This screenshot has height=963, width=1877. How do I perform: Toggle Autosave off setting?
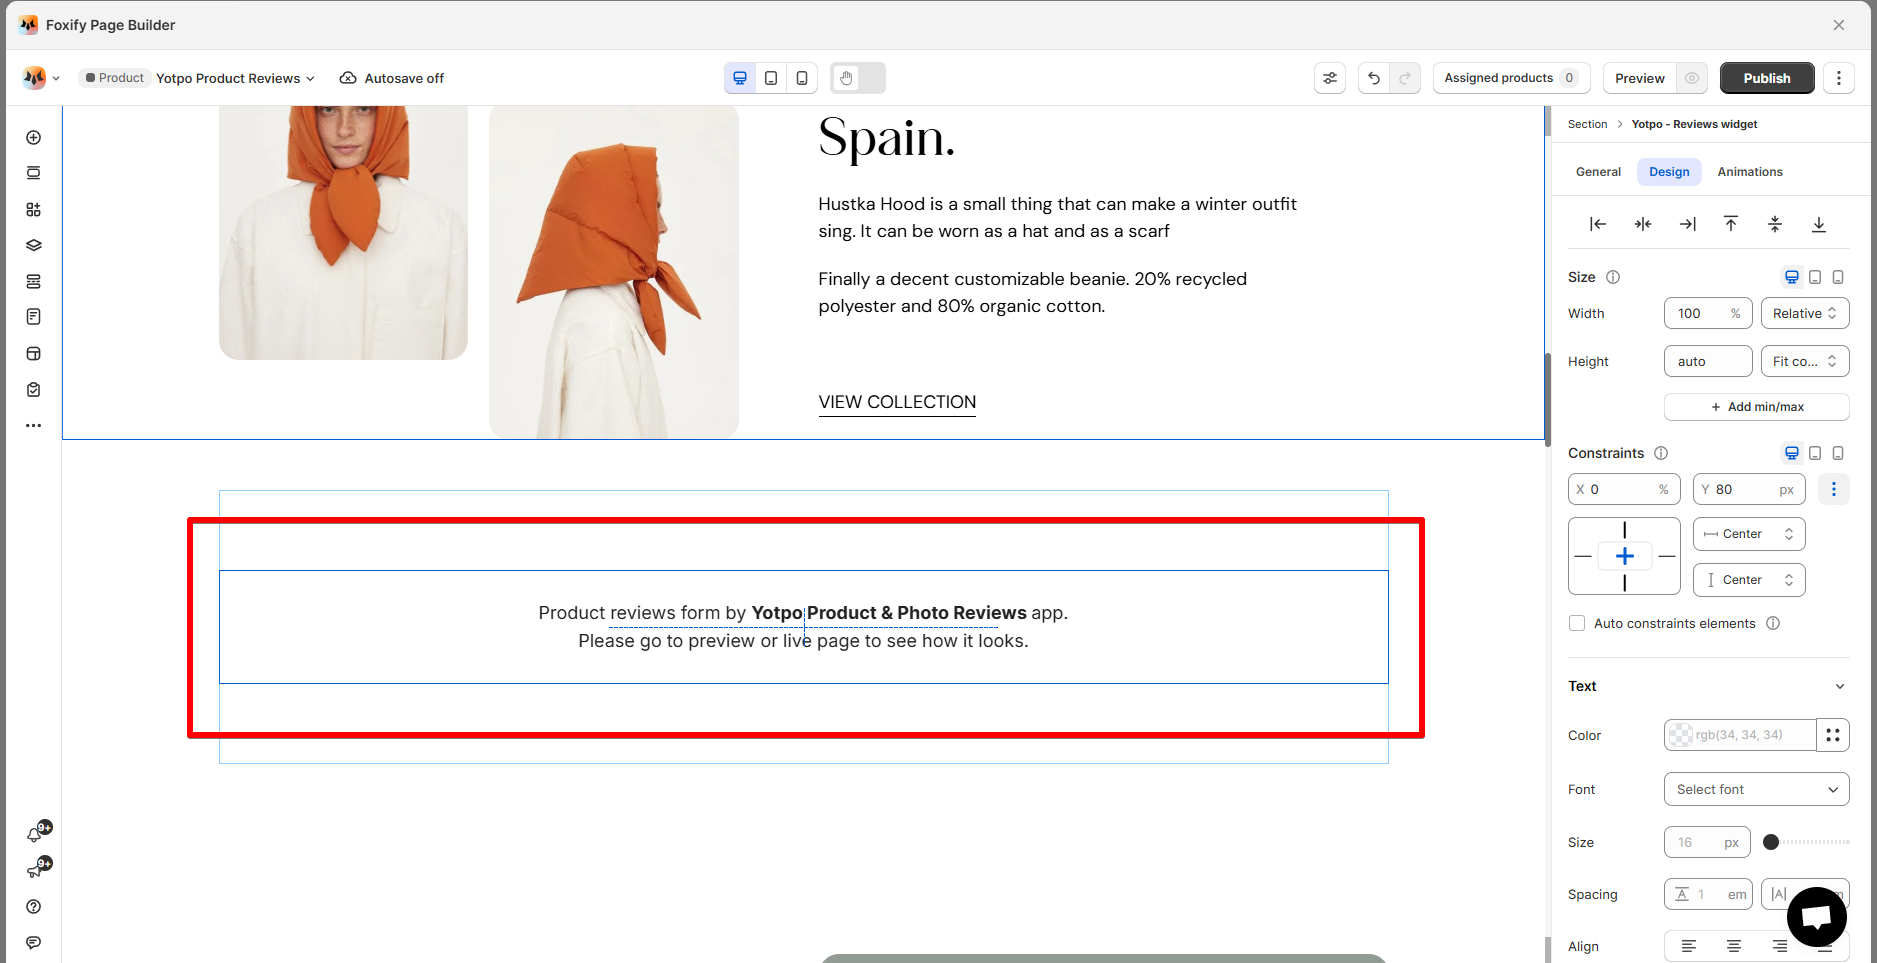pos(392,78)
